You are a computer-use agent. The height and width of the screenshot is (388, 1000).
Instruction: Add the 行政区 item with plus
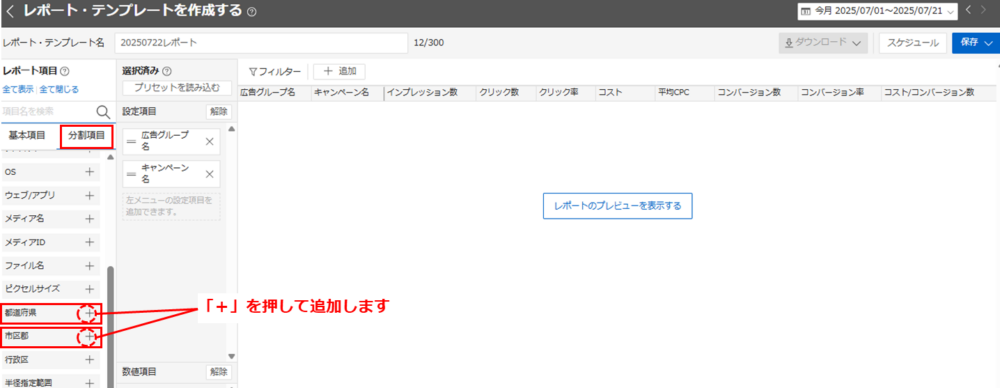[89, 360]
